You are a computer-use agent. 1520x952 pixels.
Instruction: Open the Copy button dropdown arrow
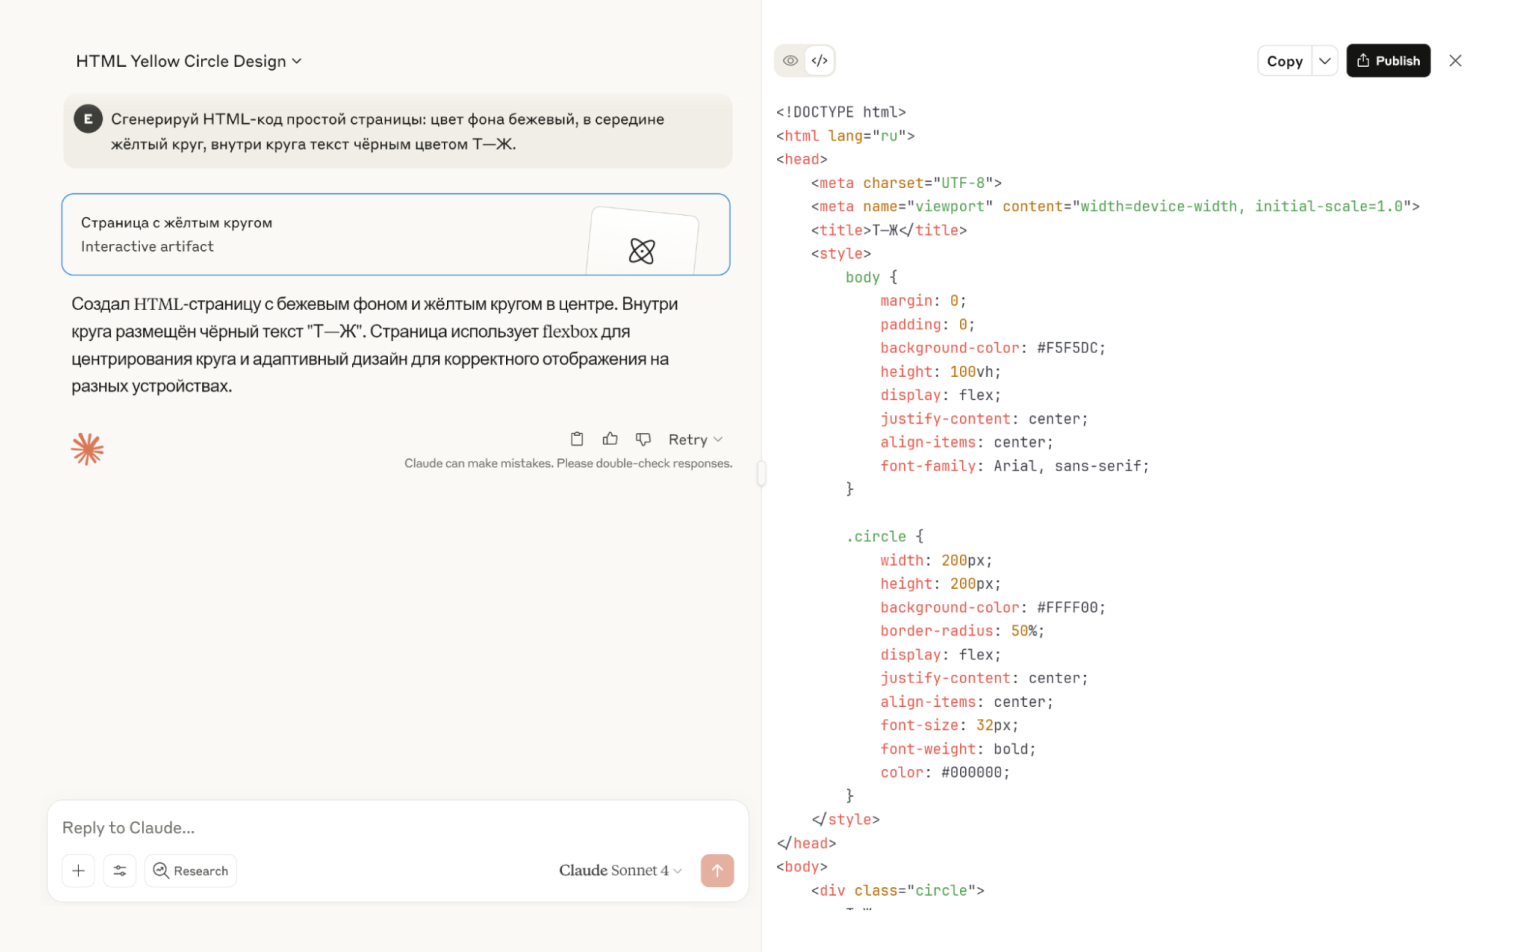coord(1324,61)
